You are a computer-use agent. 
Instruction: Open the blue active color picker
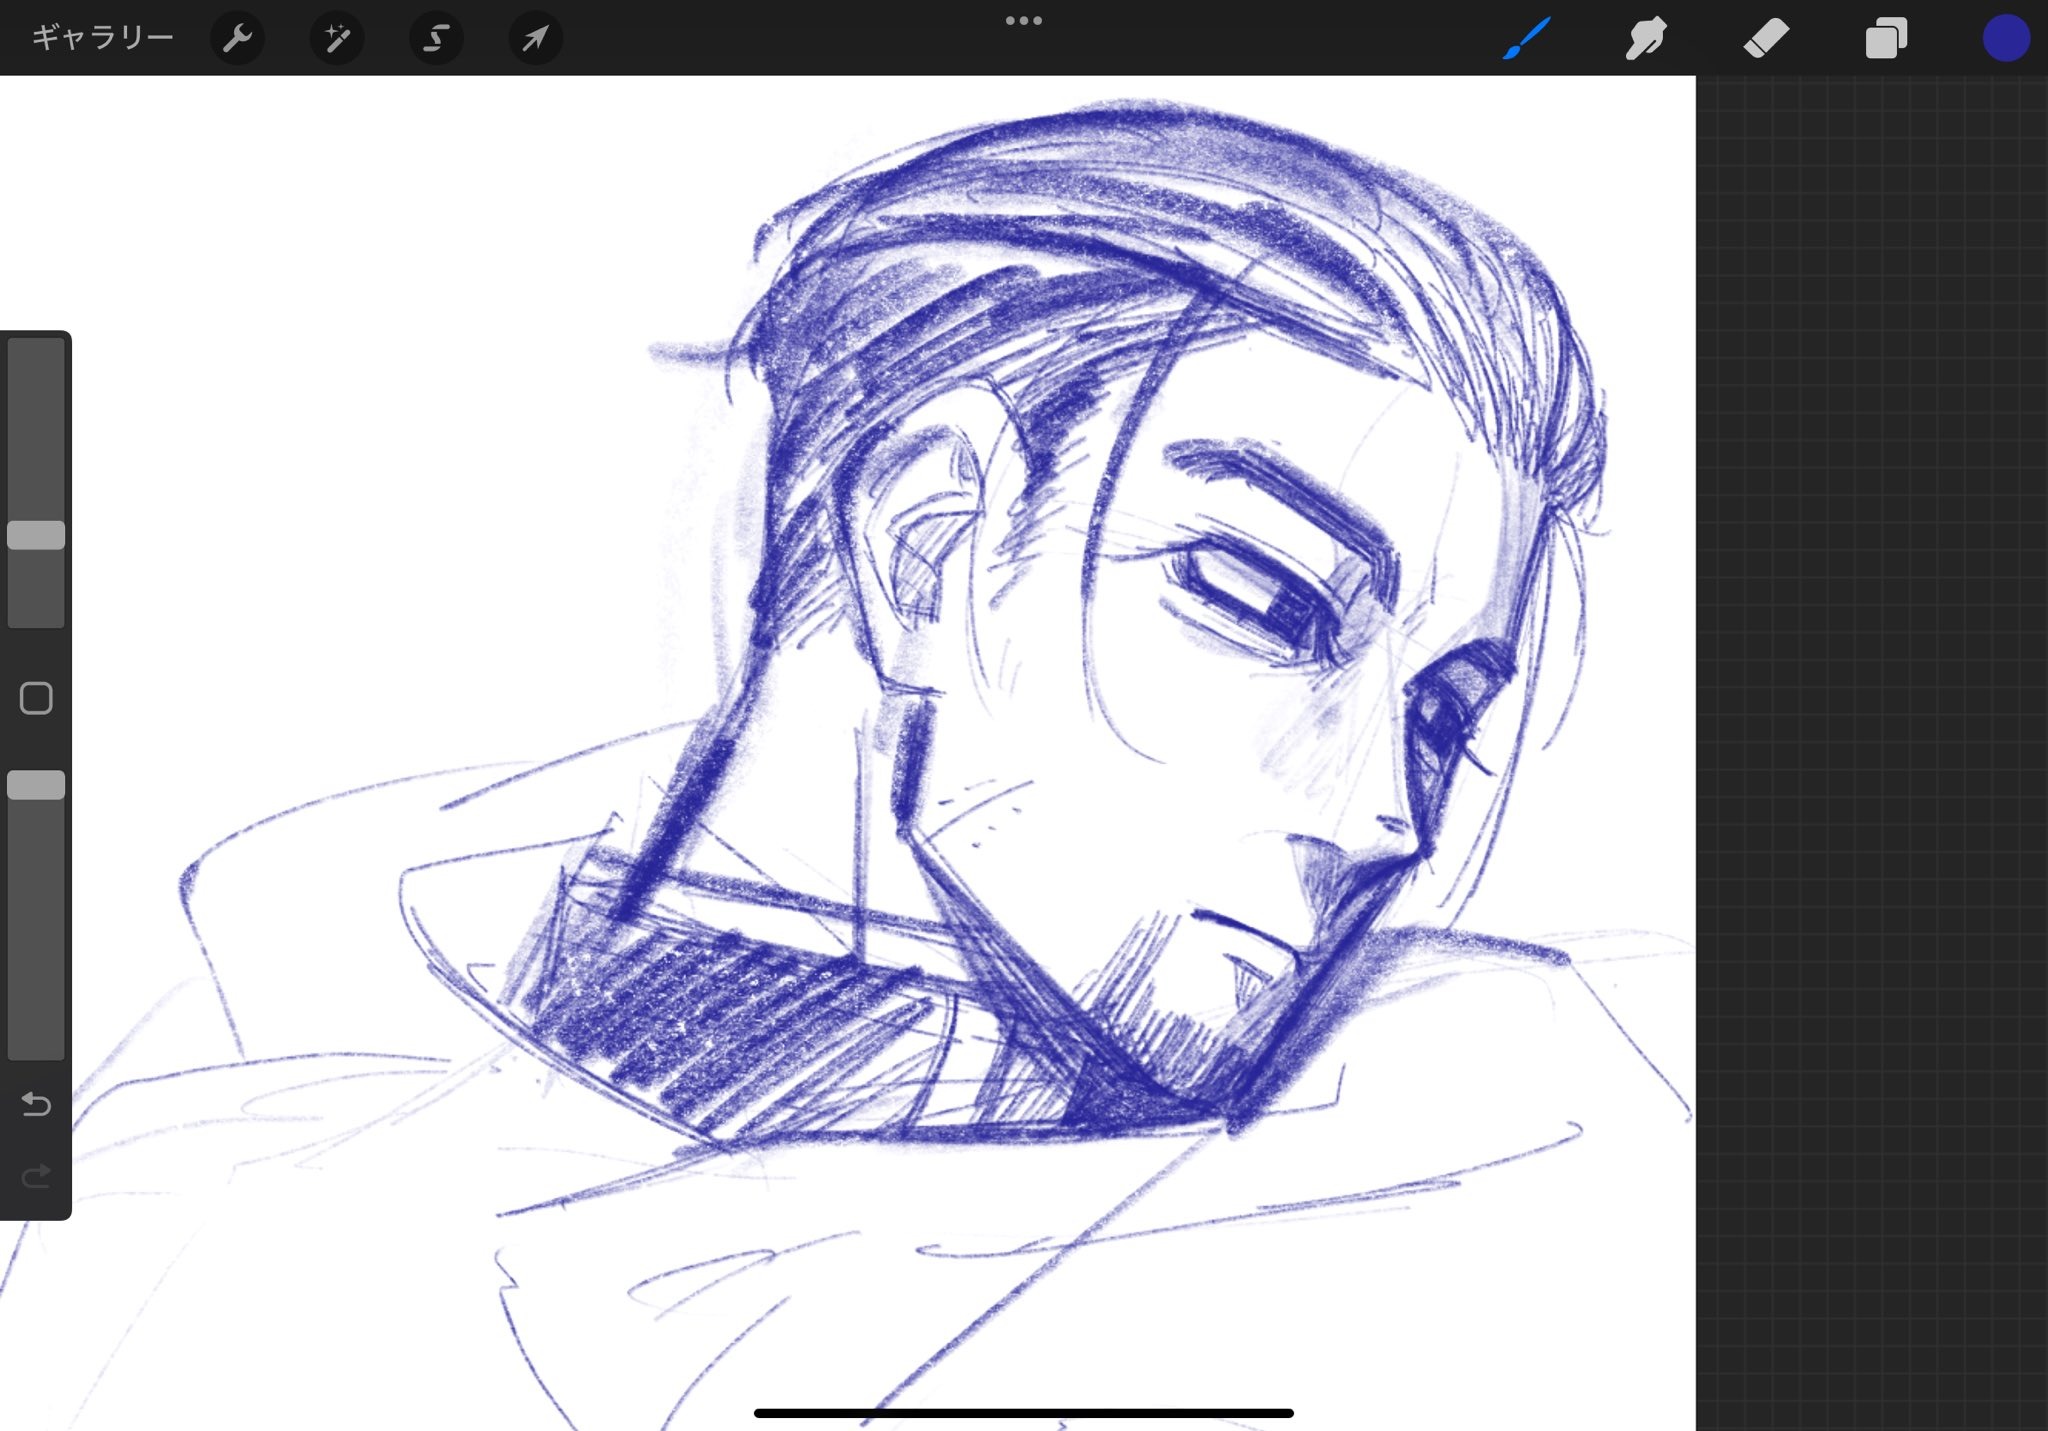pyautogui.click(x=2005, y=38)
